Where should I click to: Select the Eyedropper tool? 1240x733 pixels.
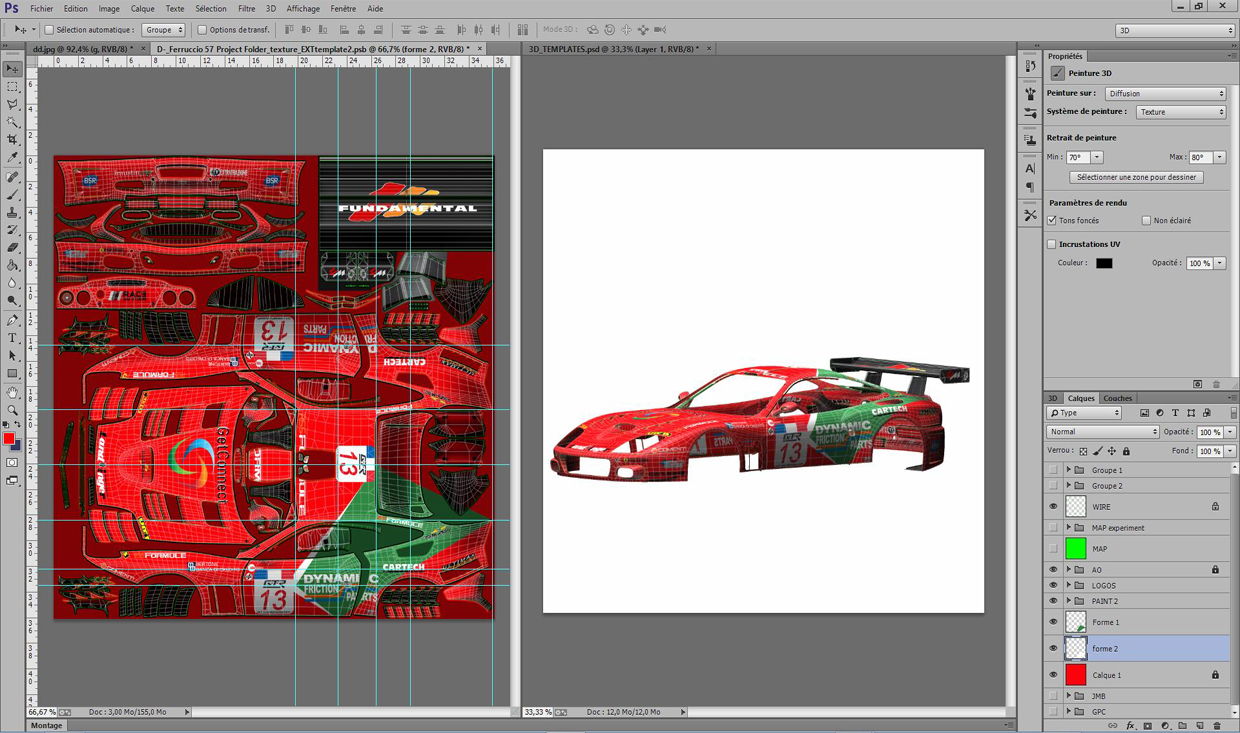pyautogui.click(x=12, y=158)
